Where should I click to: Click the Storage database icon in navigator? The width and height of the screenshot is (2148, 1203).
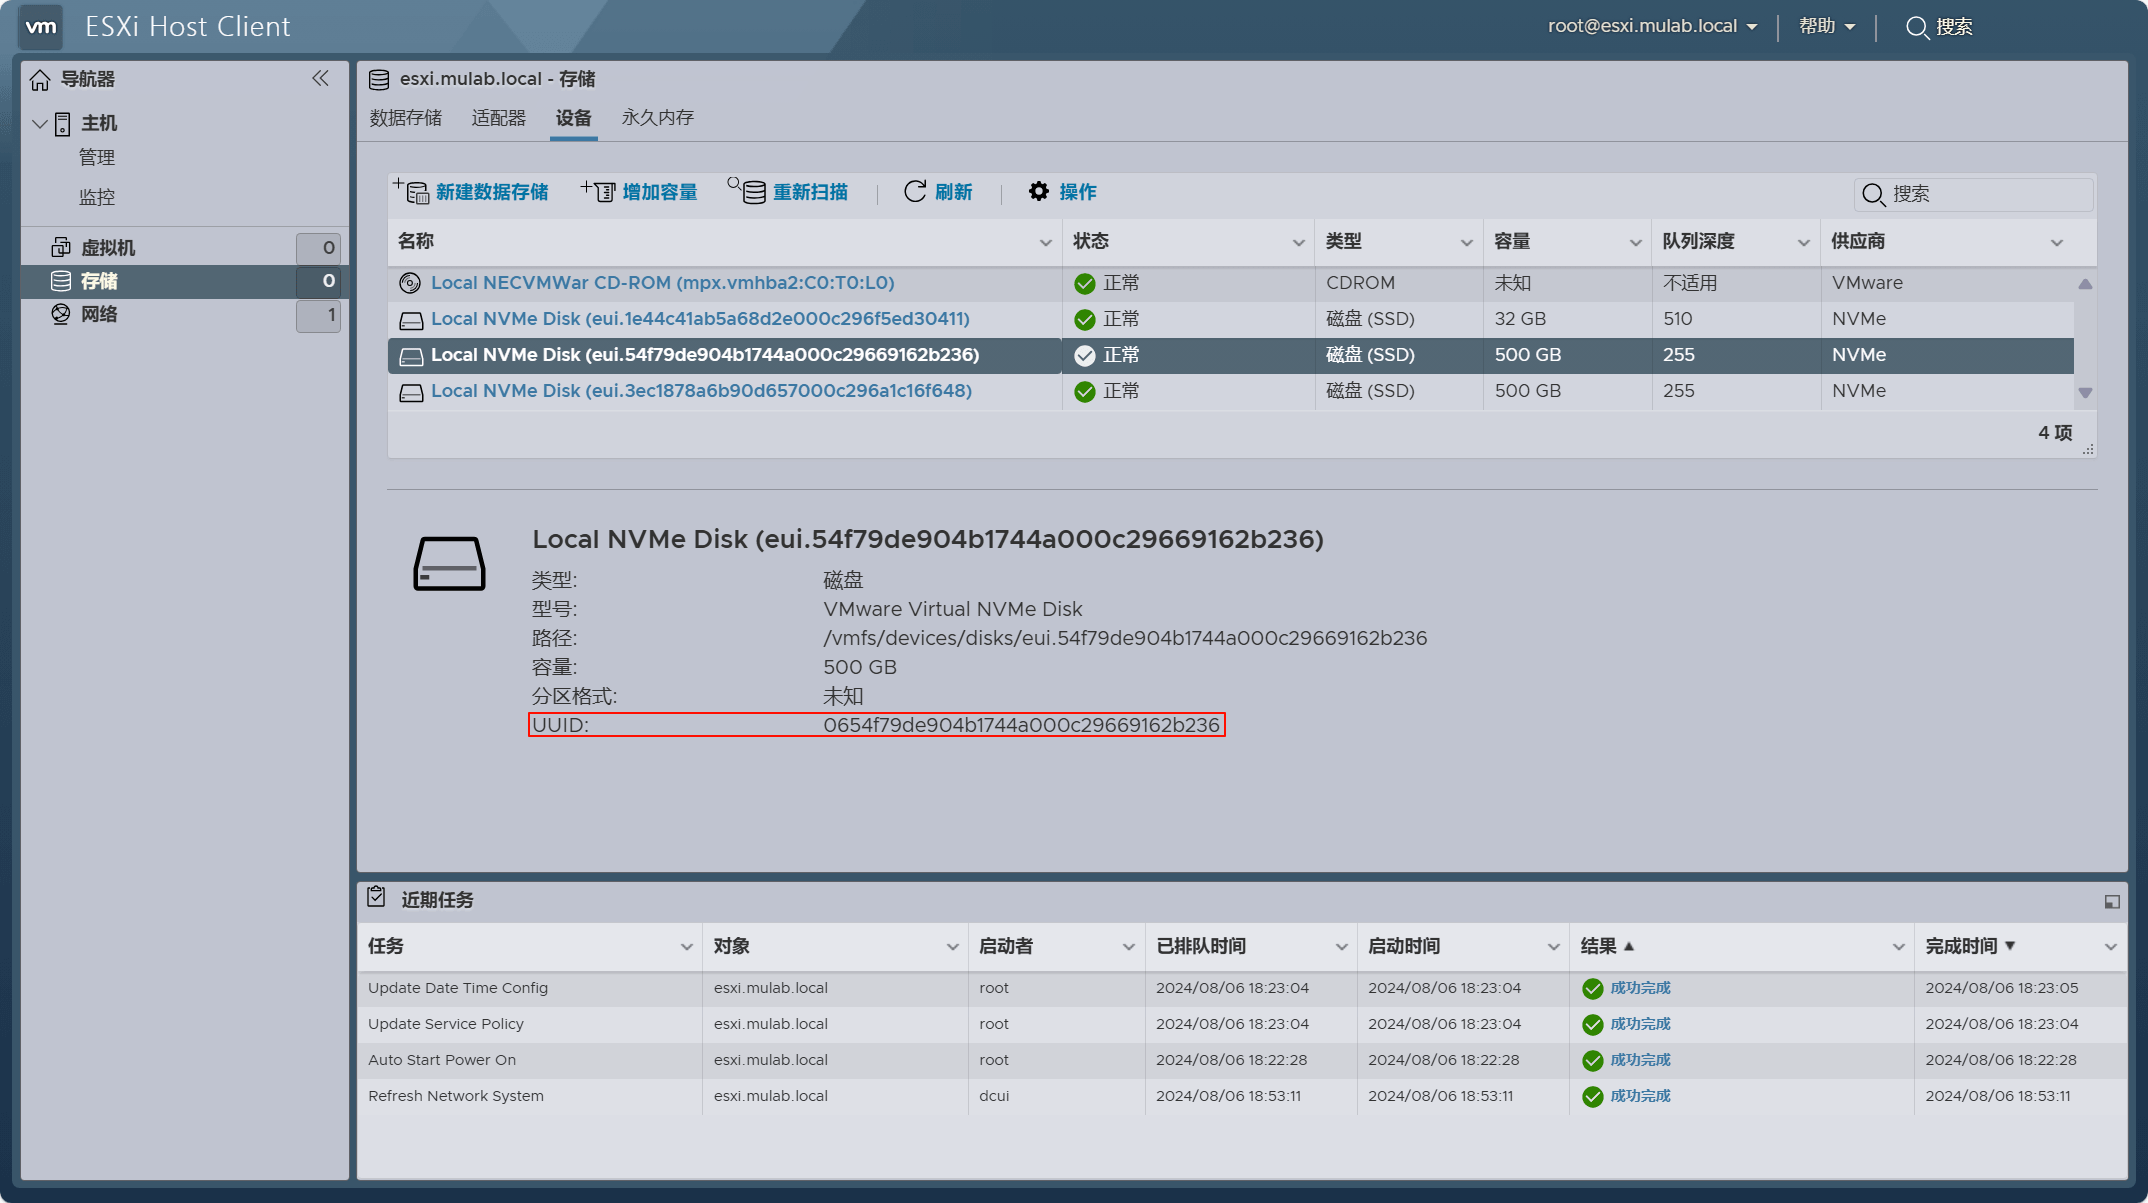(61, 281)
